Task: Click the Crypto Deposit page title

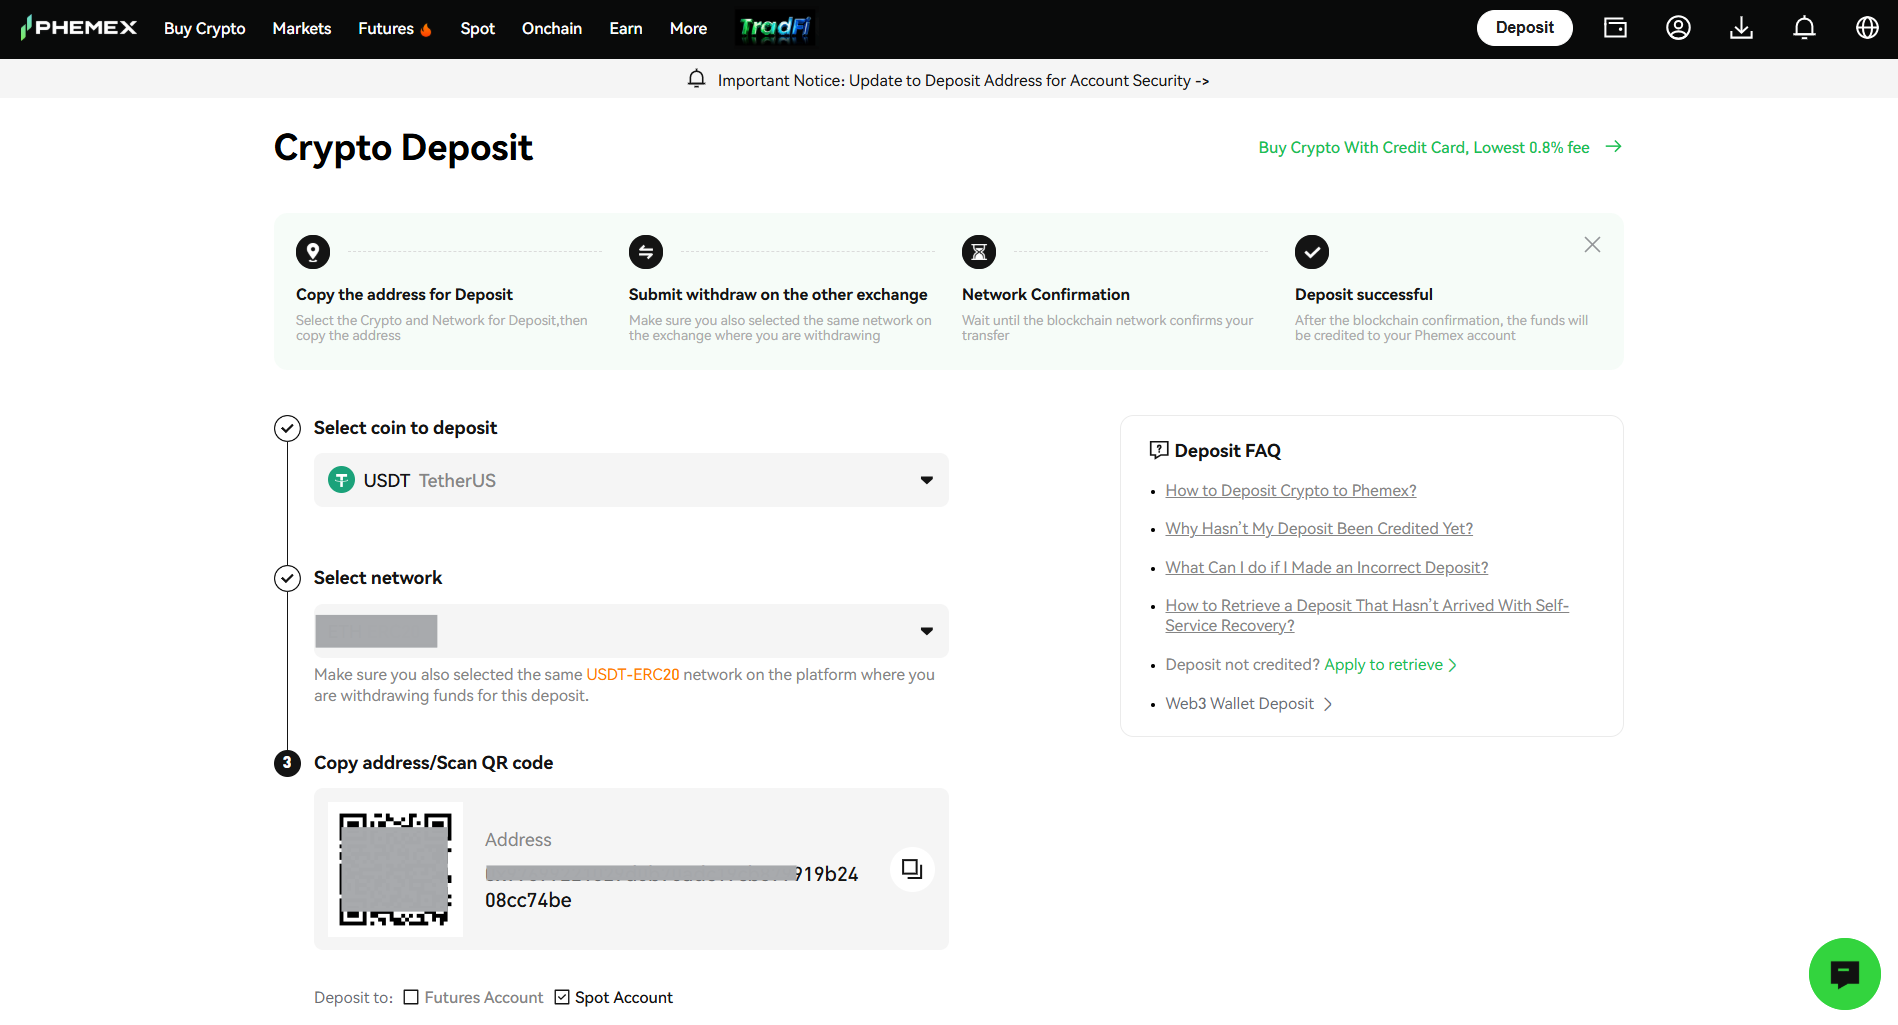Action: [403, 148]
